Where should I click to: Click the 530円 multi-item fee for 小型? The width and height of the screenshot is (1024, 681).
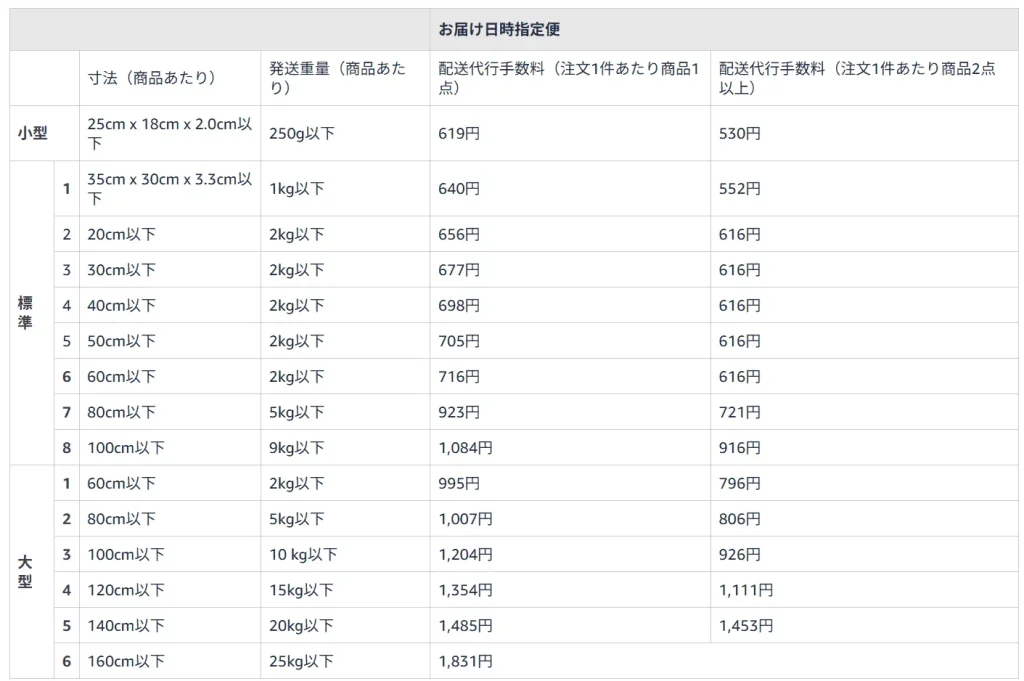coord(737,132)
